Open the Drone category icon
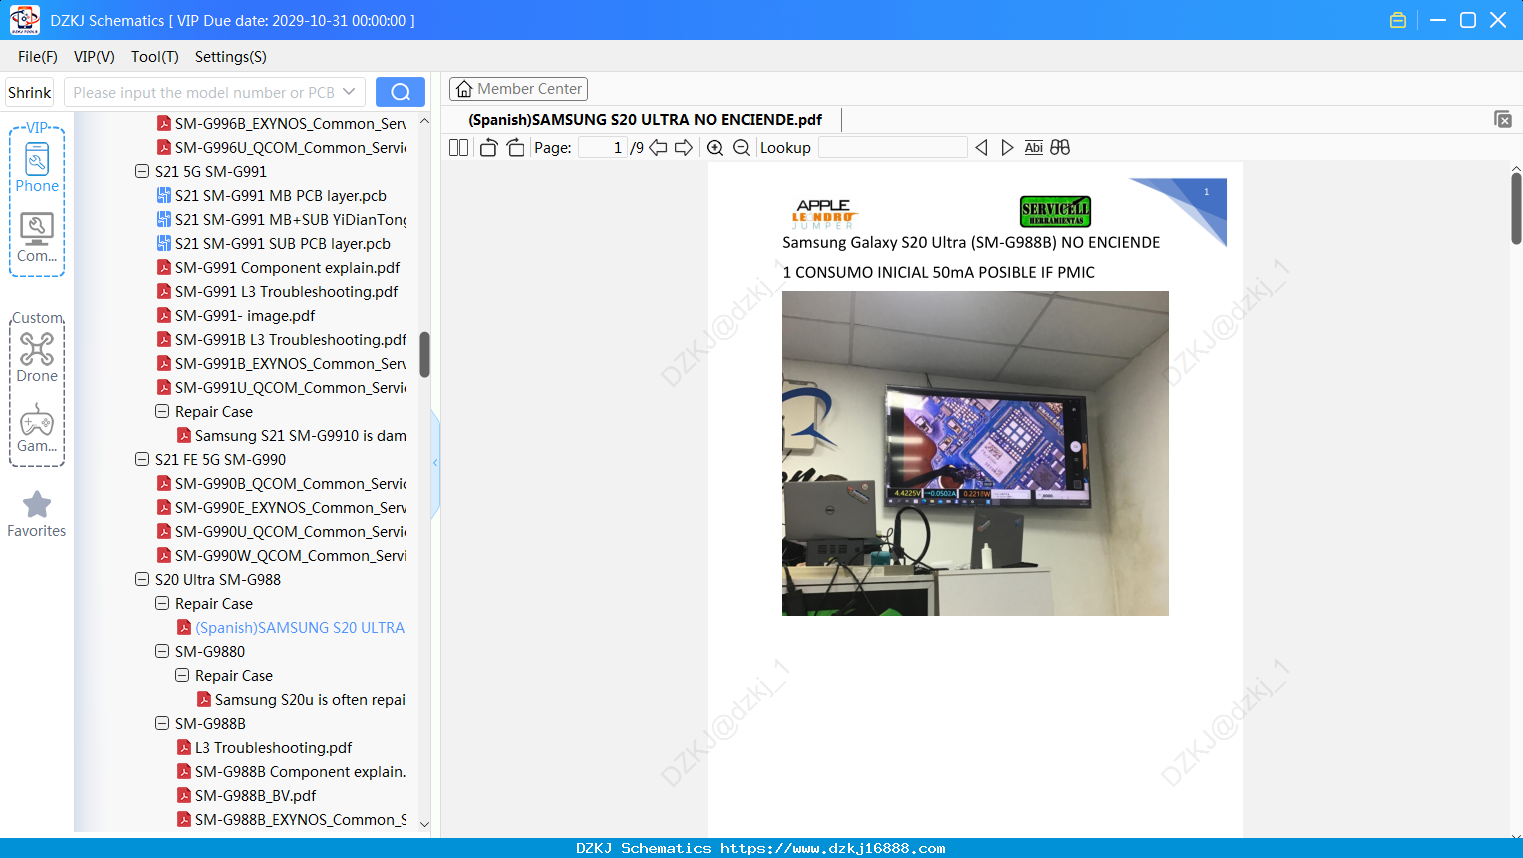The height and width of the screenshot is (858, 1523). coord(37,357)
